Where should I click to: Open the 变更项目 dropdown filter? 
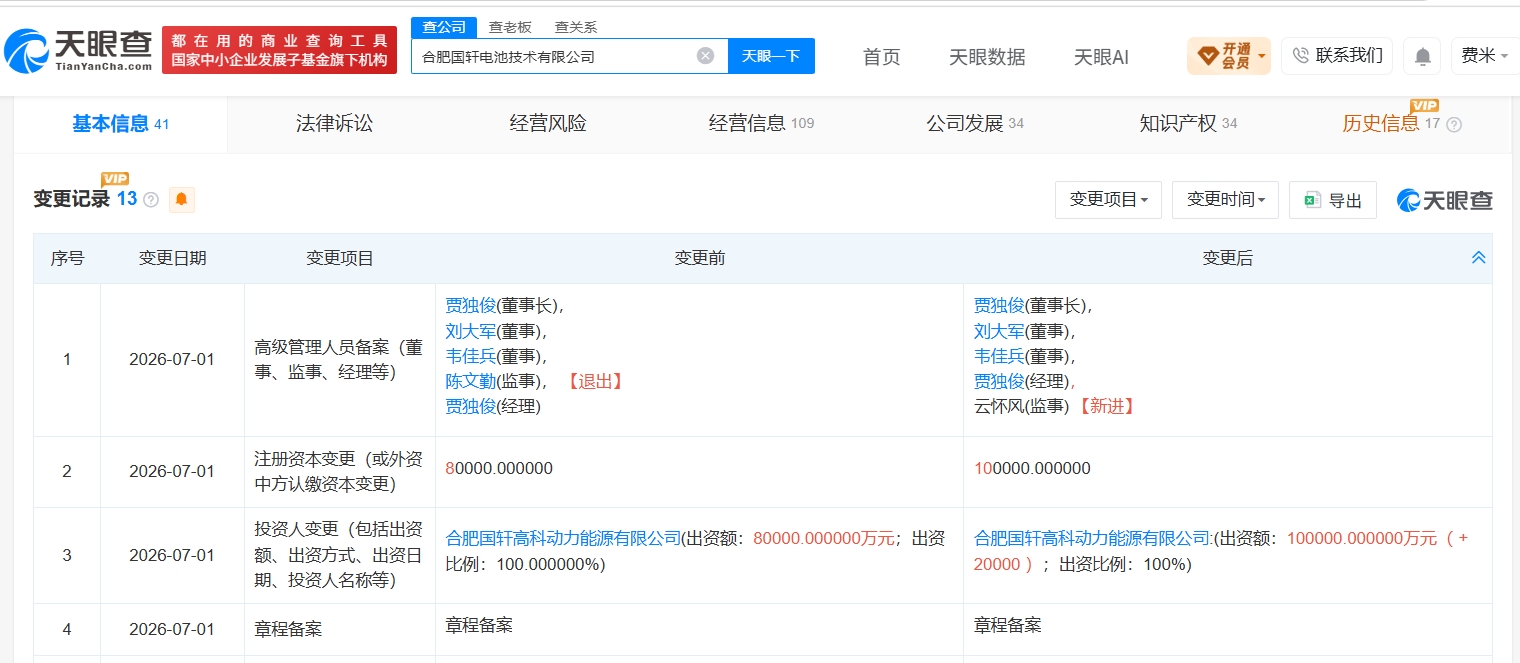[1108, 200]
